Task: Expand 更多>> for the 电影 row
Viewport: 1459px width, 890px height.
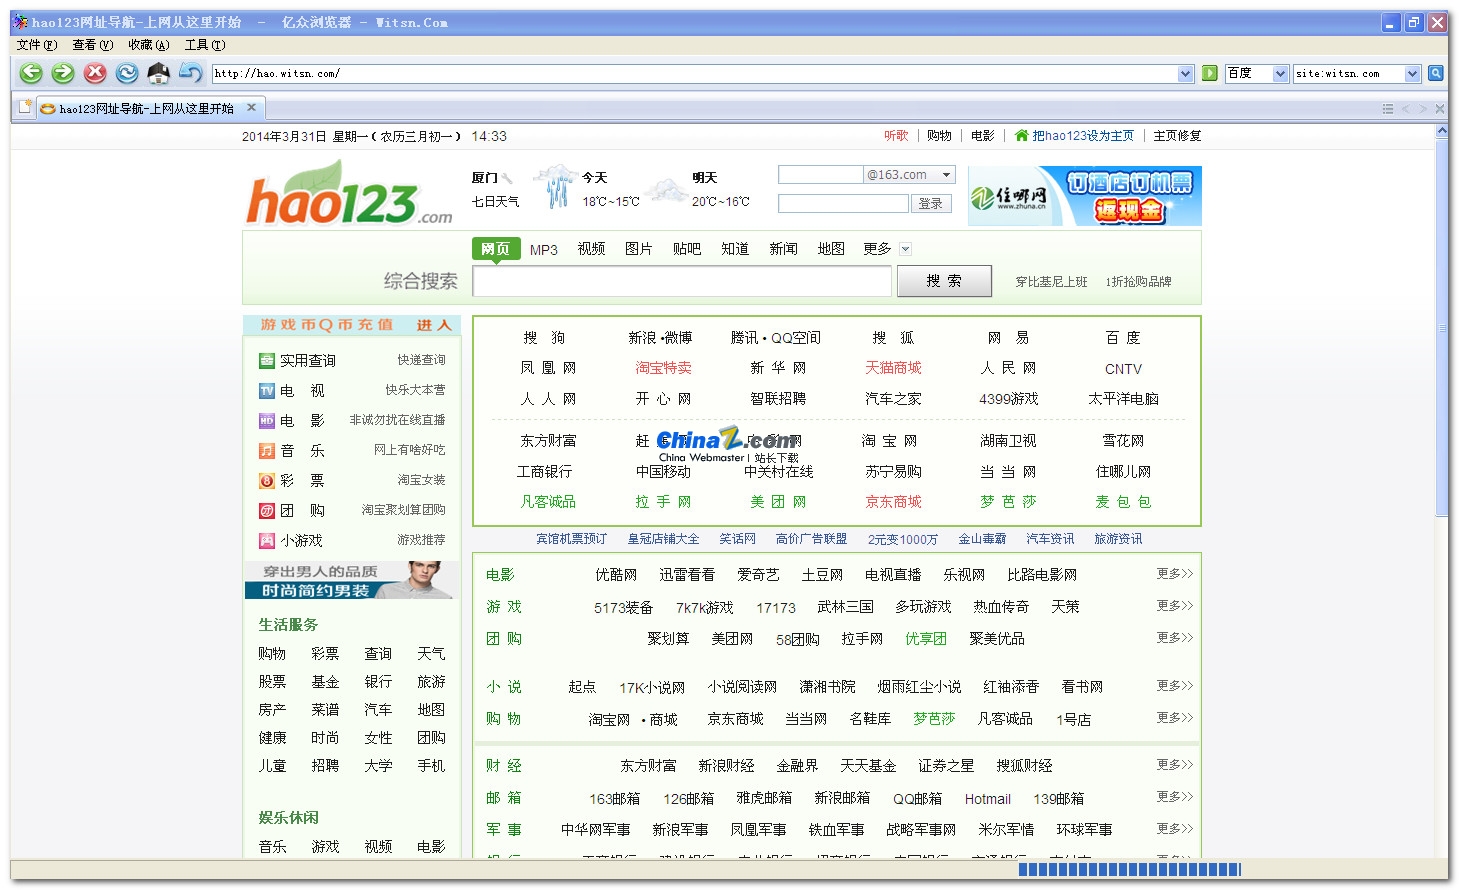Action: click(1175, 574)
